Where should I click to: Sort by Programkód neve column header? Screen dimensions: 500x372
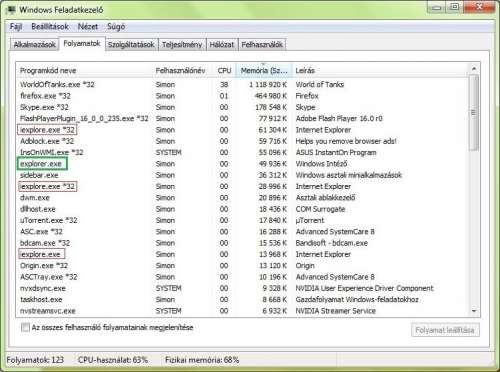pyautogui.click(x=84, y=70)
